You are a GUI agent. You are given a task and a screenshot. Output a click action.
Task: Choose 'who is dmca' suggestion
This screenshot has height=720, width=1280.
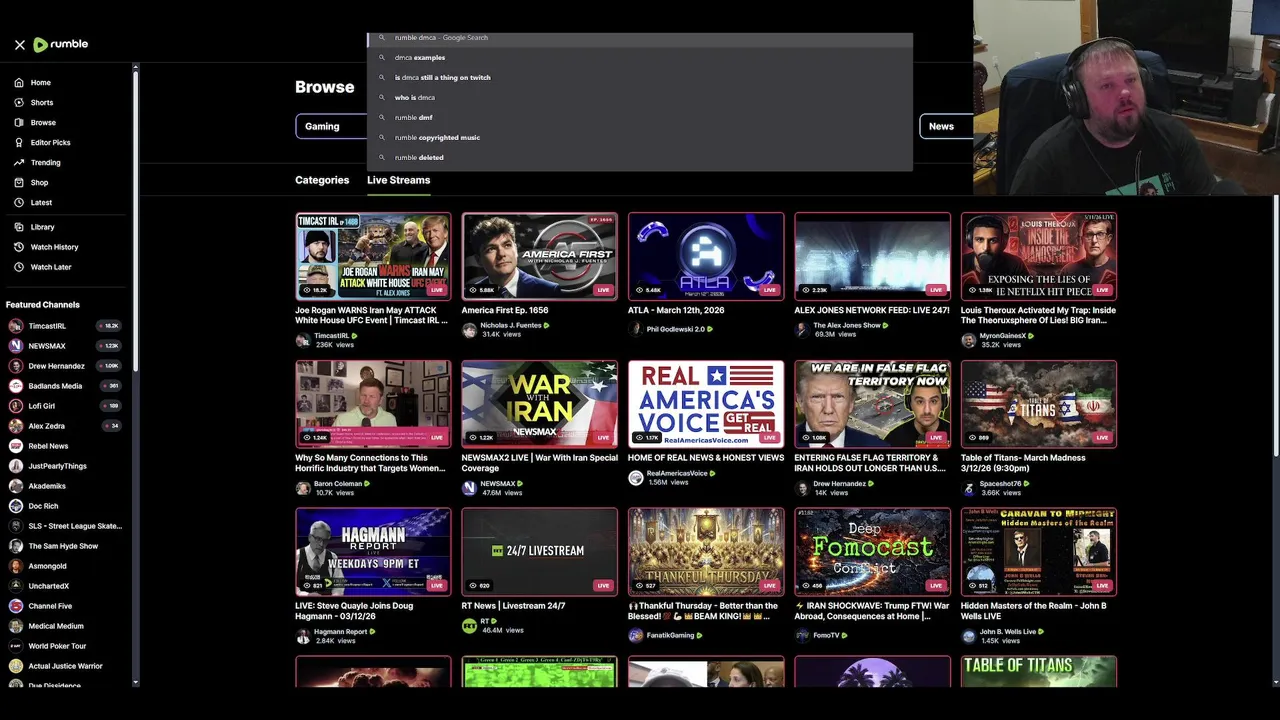(640, 97)
